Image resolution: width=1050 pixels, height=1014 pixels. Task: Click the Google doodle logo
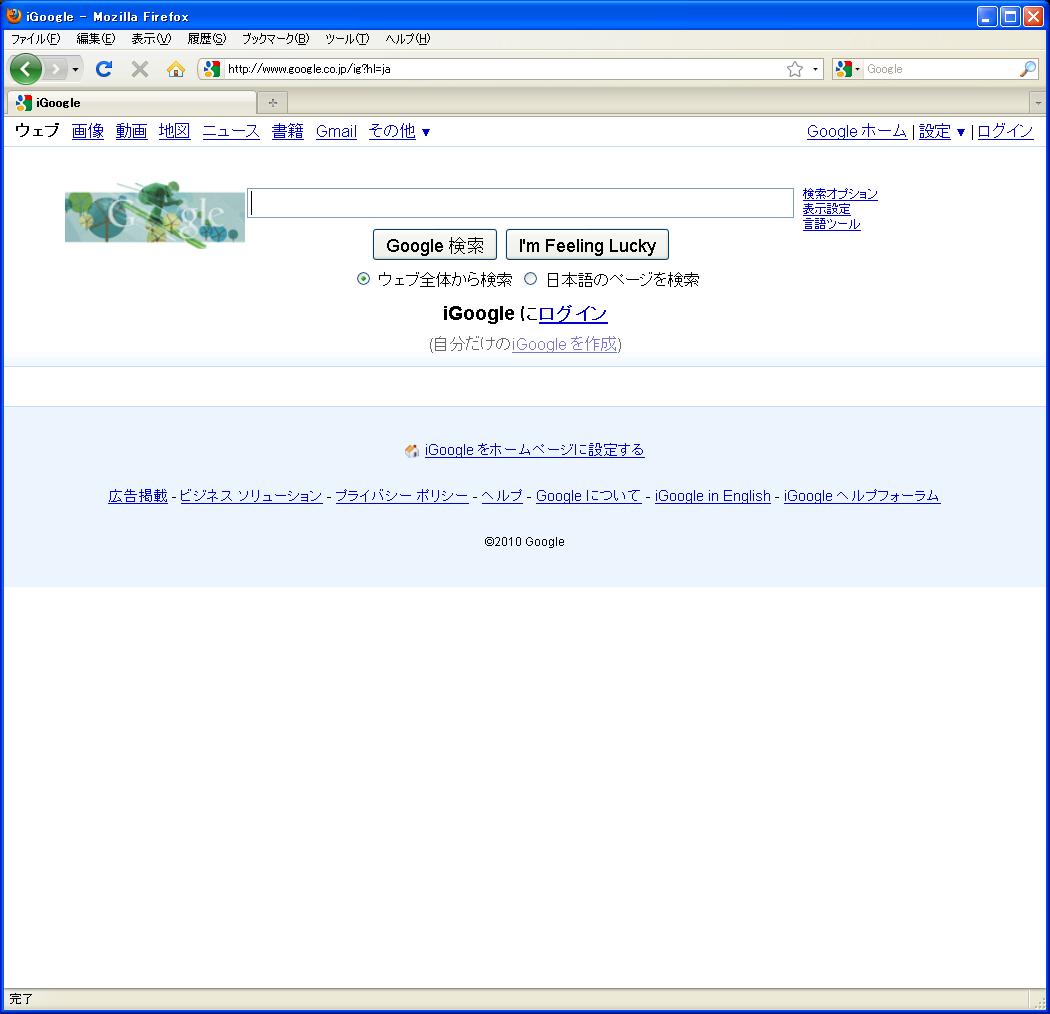coord(155,214)
